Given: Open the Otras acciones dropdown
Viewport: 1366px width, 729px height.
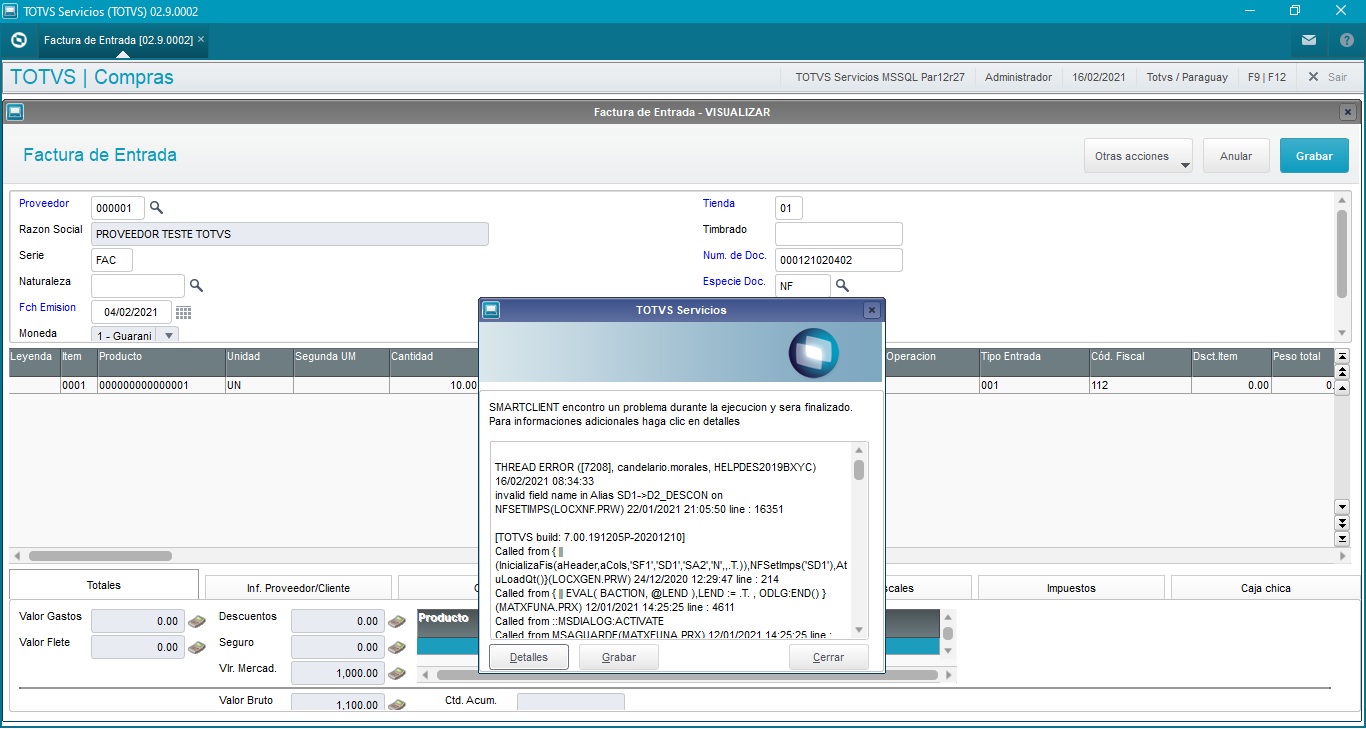Looking at the screenshot, I should [x=1138, y=157].
